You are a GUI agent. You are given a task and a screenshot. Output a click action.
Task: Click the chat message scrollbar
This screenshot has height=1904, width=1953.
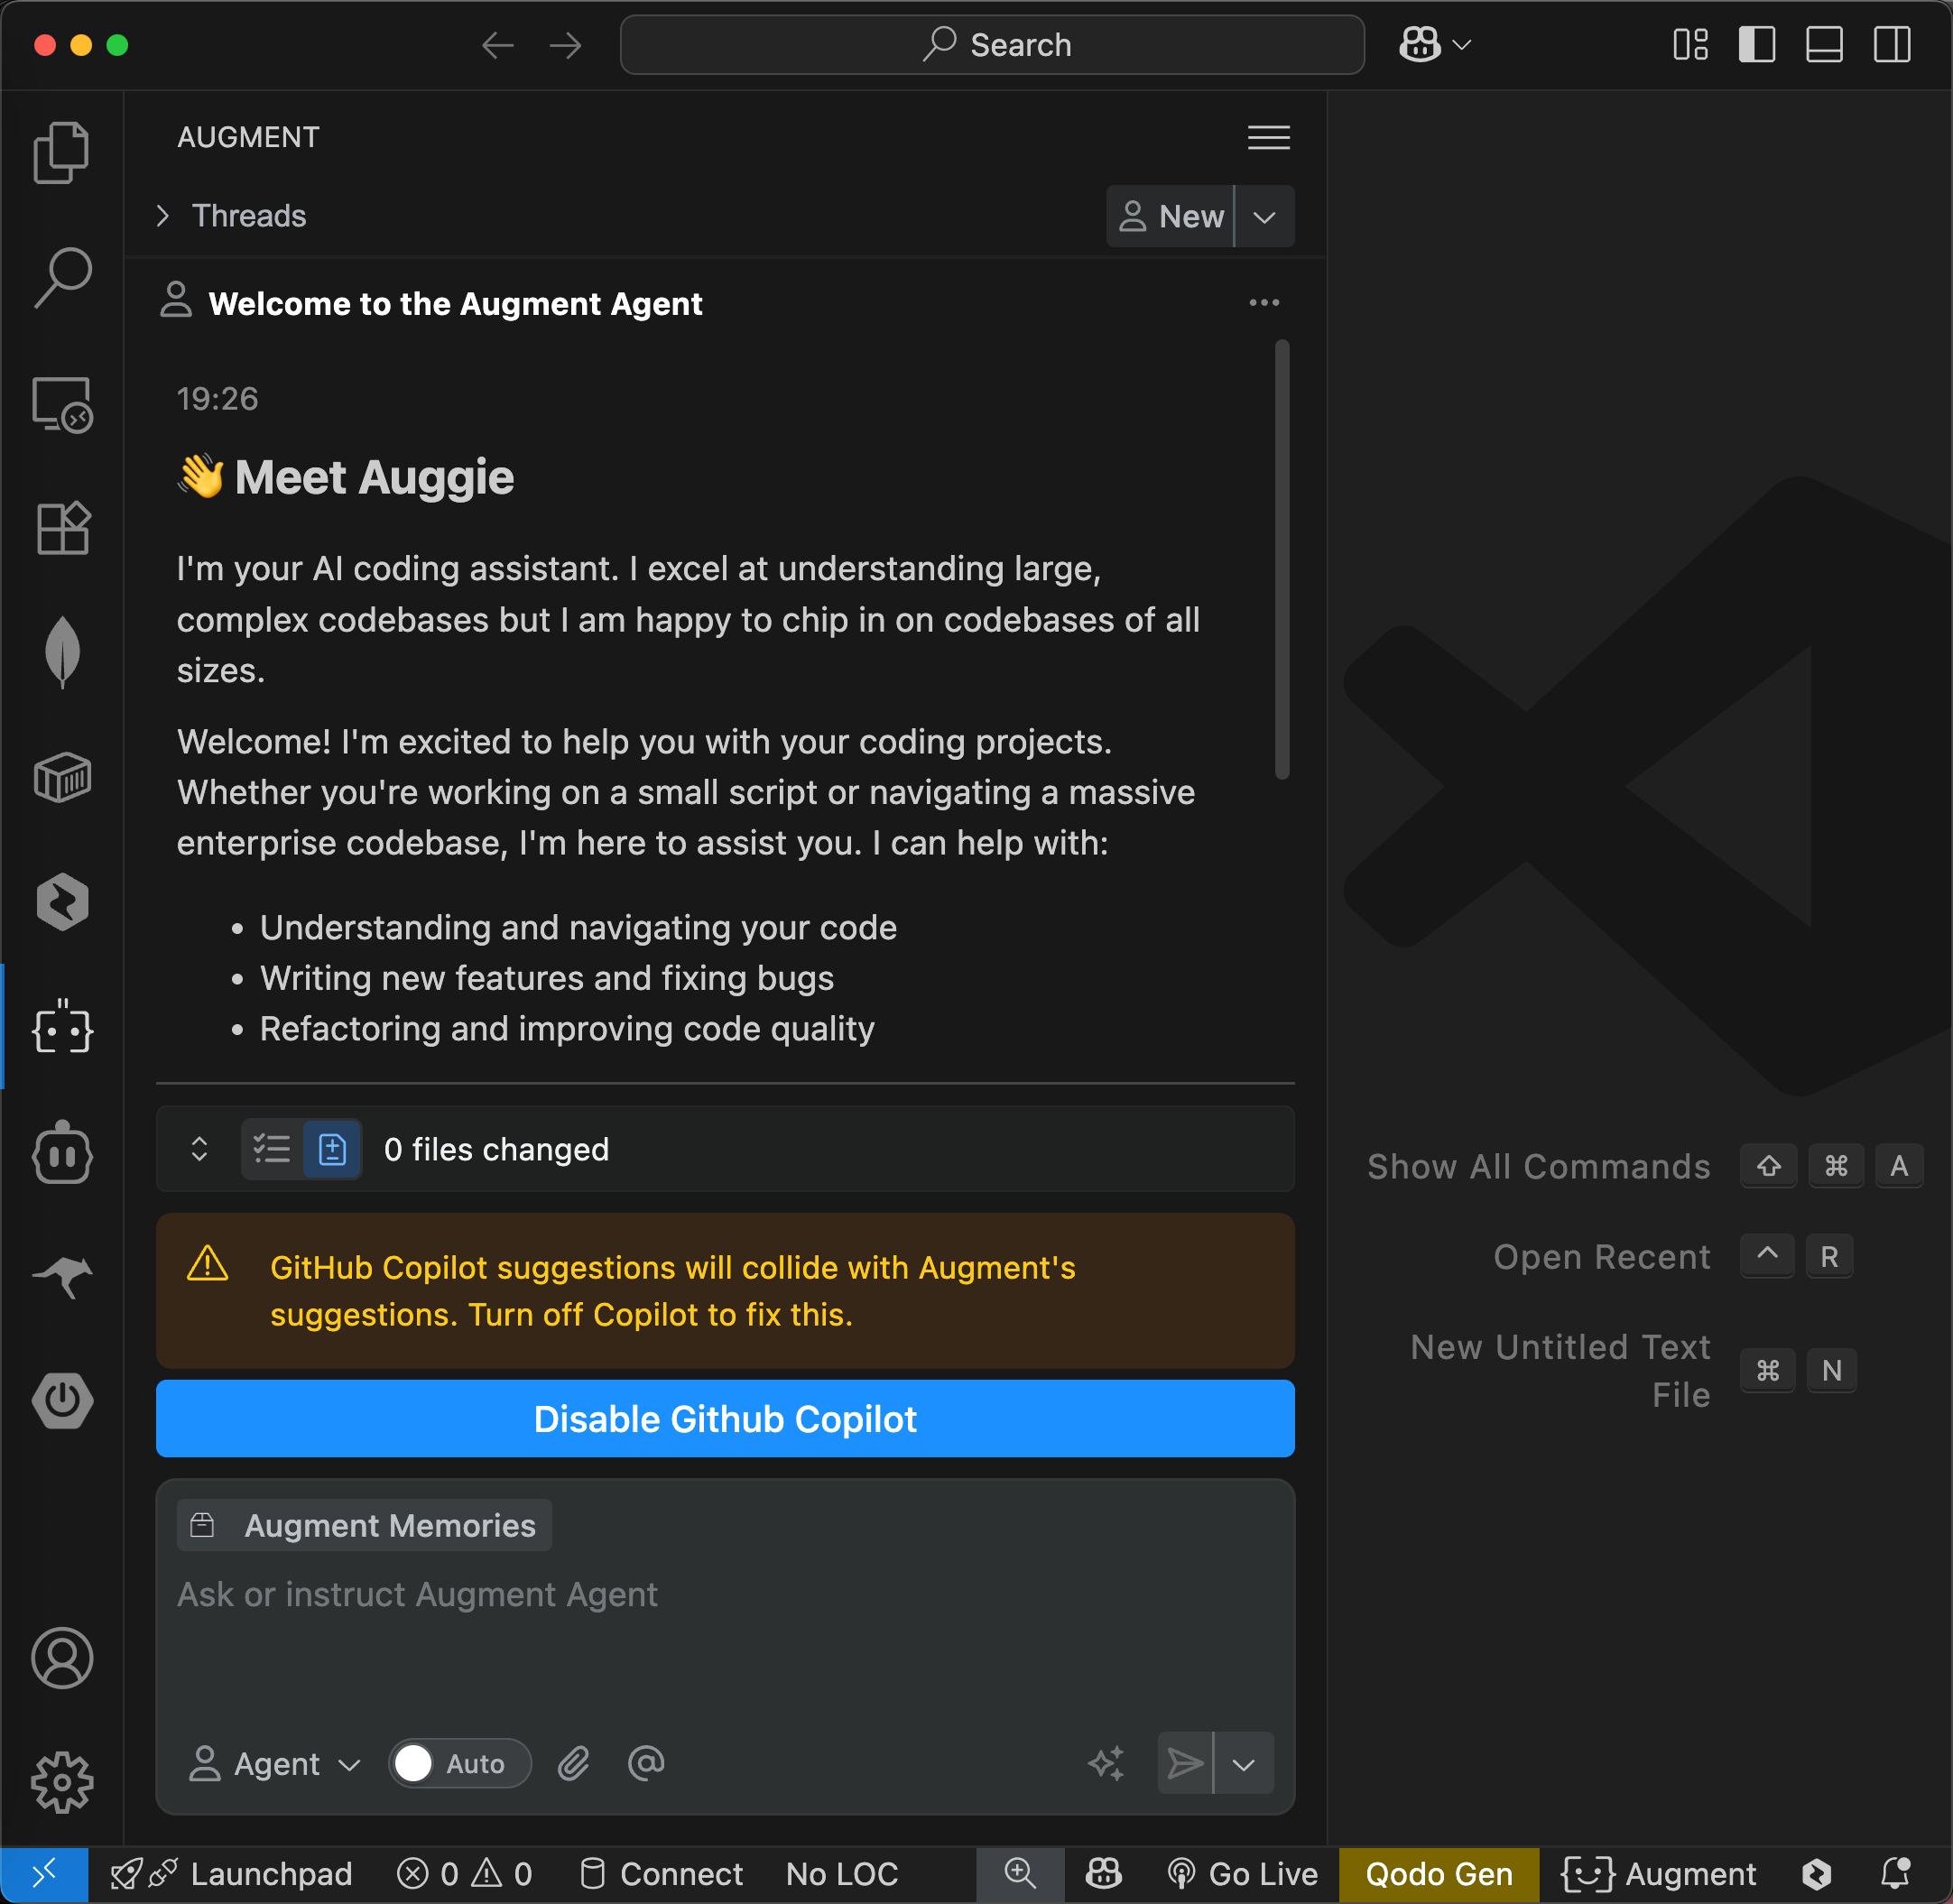pyautogui.click(x=1282, y=560)
